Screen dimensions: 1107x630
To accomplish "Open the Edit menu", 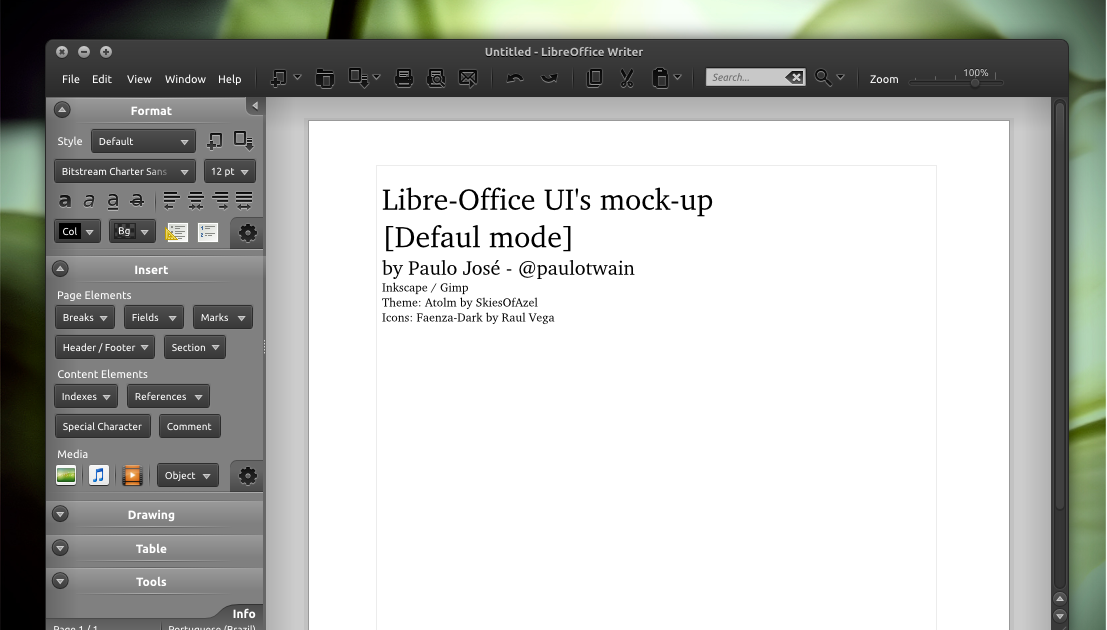I will [102, 79].
